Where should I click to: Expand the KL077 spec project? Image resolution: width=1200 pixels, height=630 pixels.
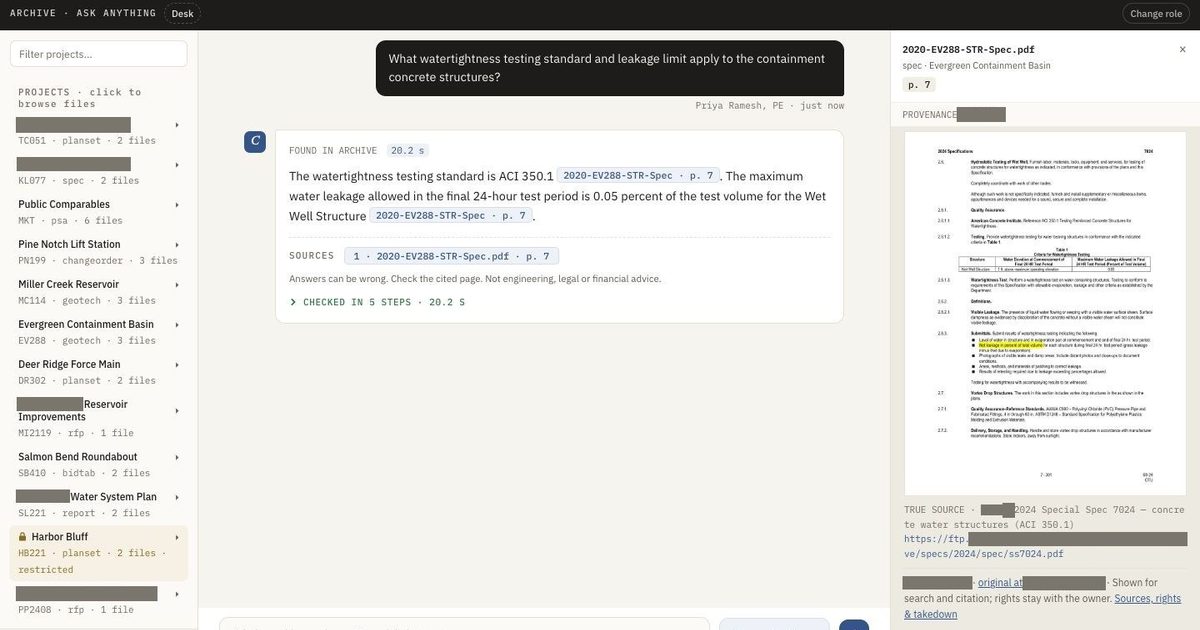pyautogui.click(x=177, y=165)
